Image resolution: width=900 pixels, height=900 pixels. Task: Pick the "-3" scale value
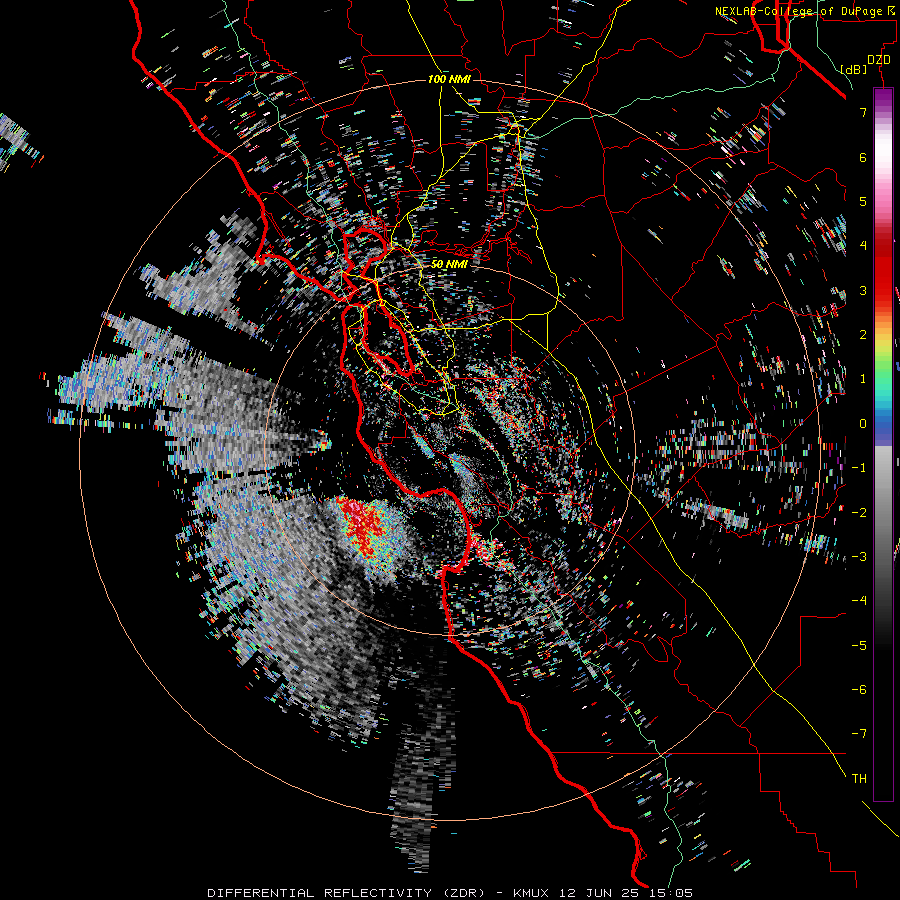[x=859, y=556]
